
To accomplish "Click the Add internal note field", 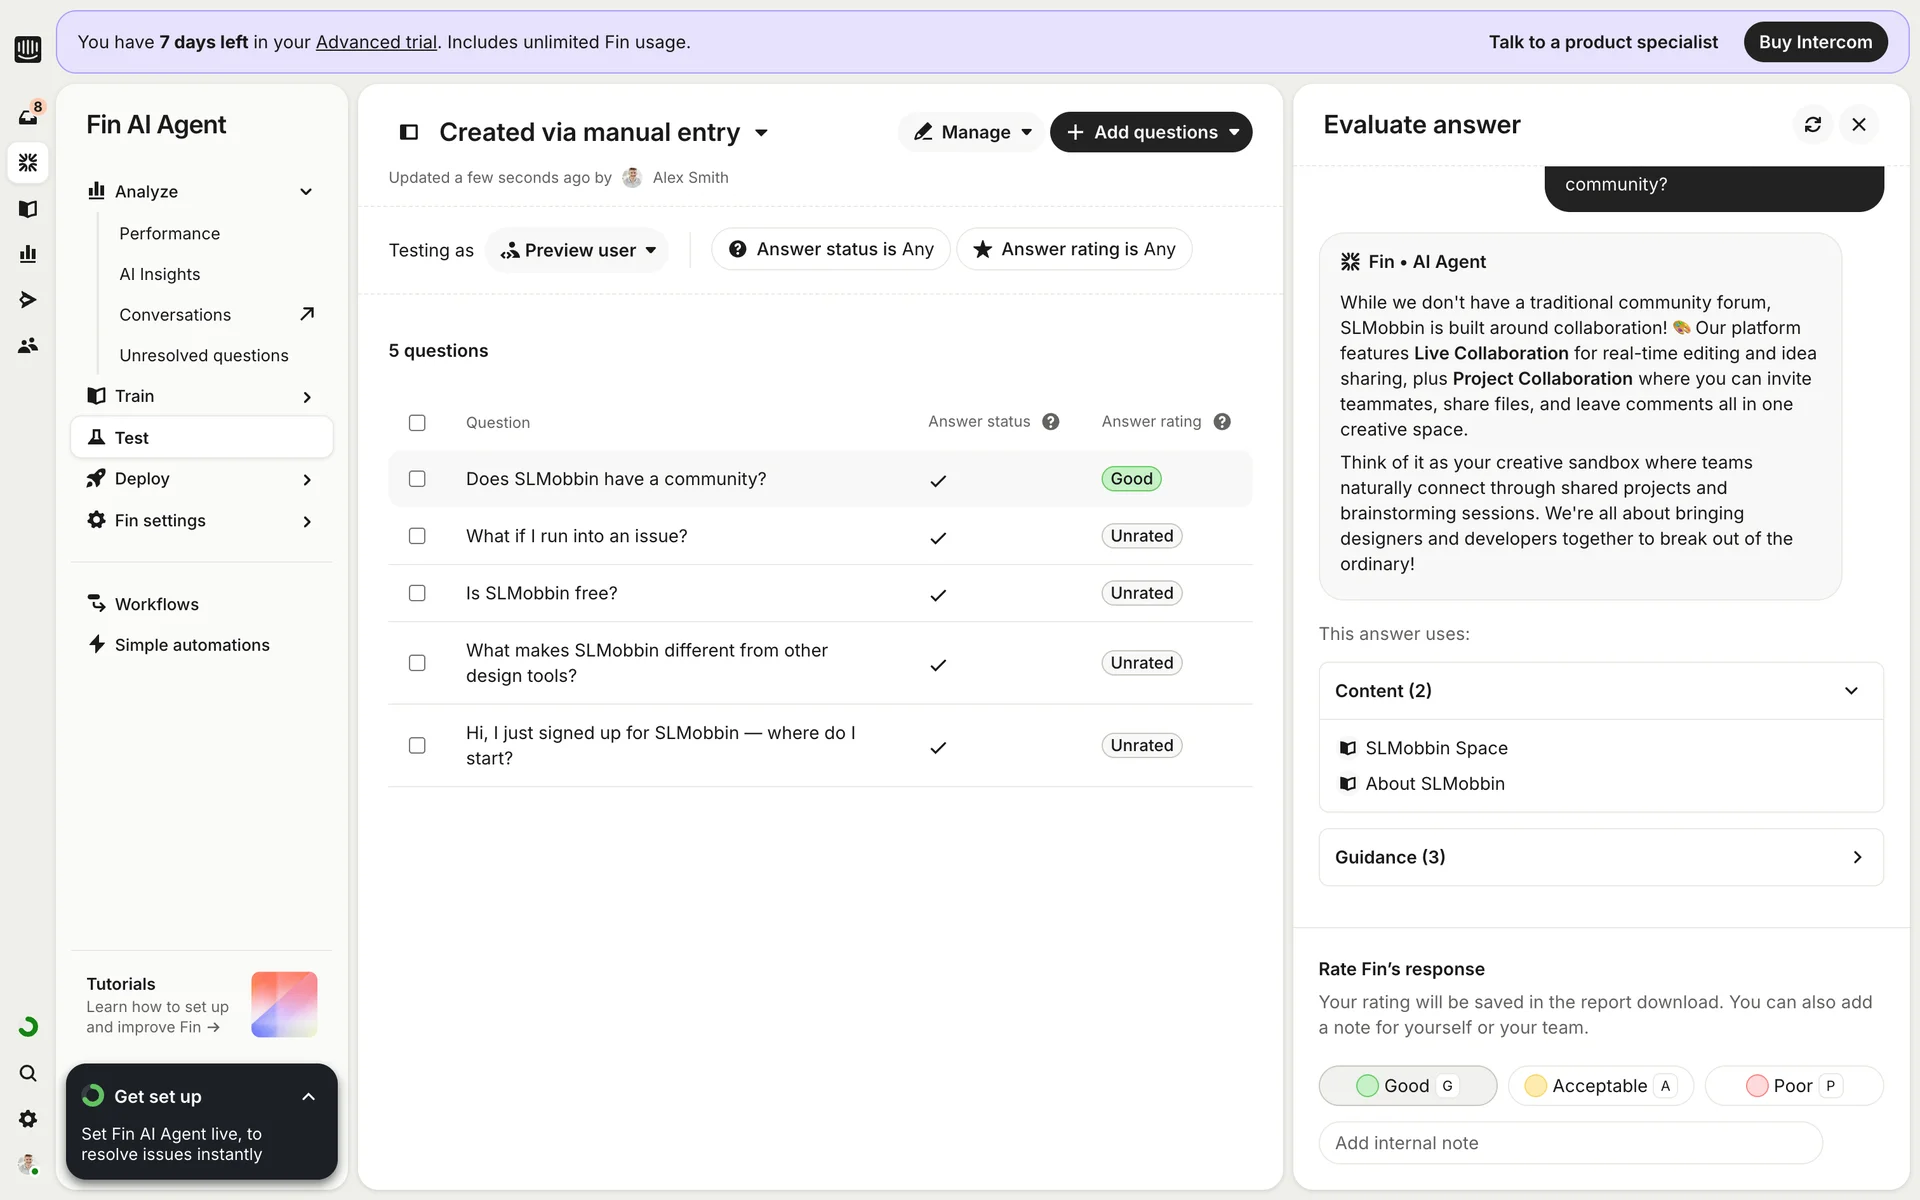I will tap(1570, 1143).
